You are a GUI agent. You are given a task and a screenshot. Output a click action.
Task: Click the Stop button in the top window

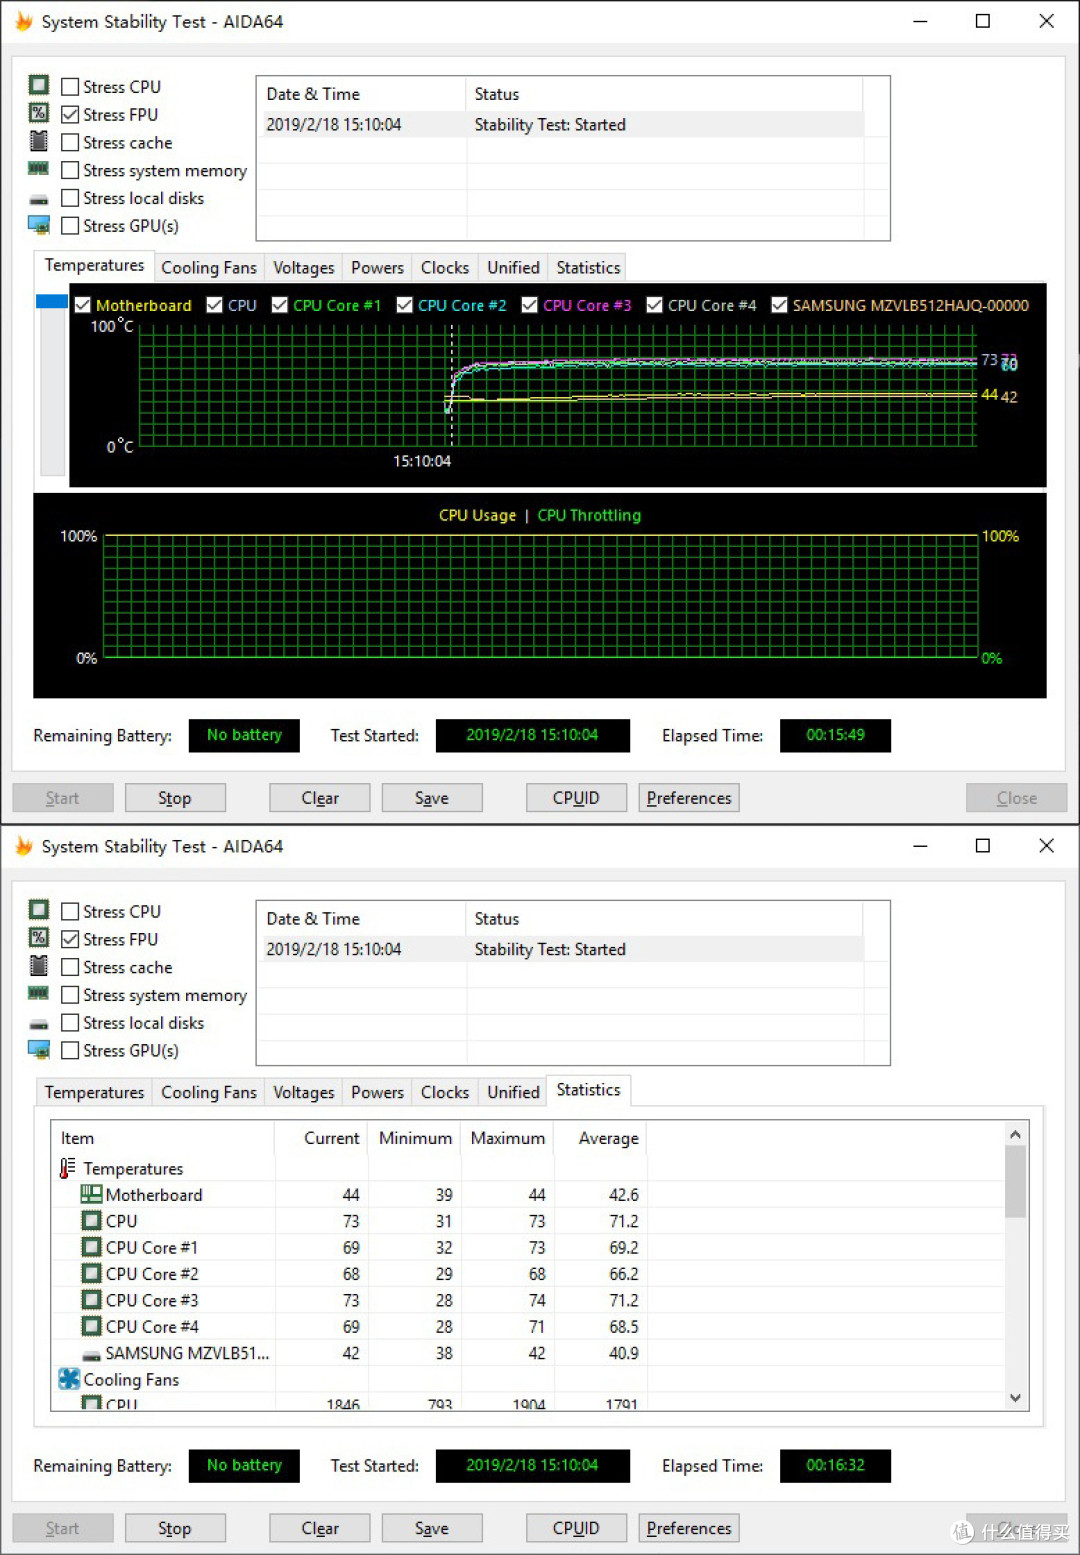point(175,798)
